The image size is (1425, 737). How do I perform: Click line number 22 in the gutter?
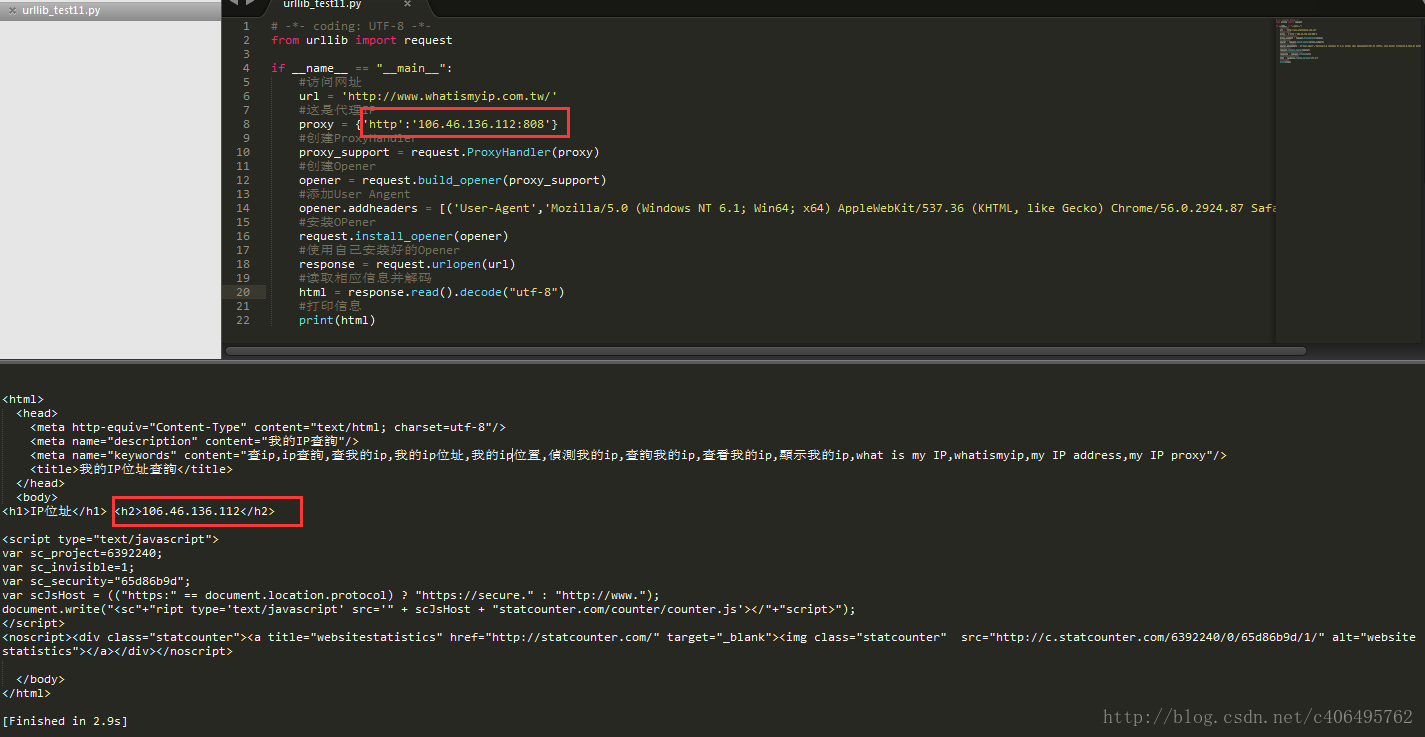244,320
